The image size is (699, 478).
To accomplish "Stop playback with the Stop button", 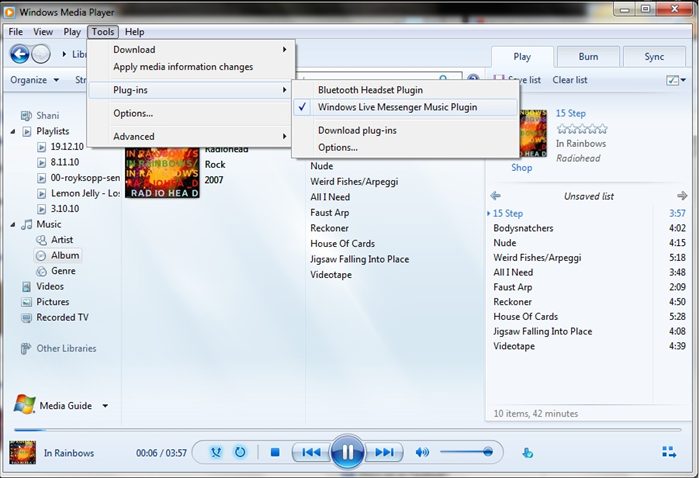I will click(275, 453).
